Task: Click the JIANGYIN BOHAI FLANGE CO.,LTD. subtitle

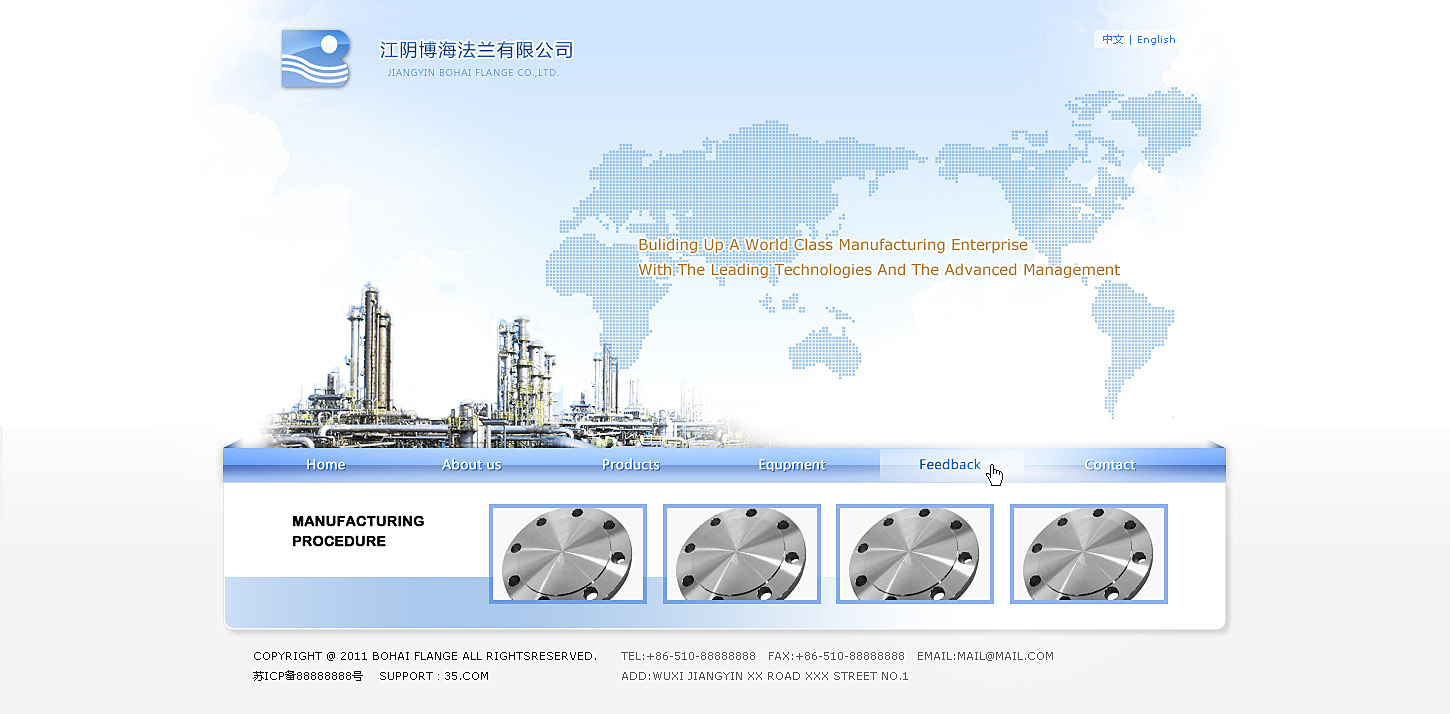Action: click(x=473, y=73)
